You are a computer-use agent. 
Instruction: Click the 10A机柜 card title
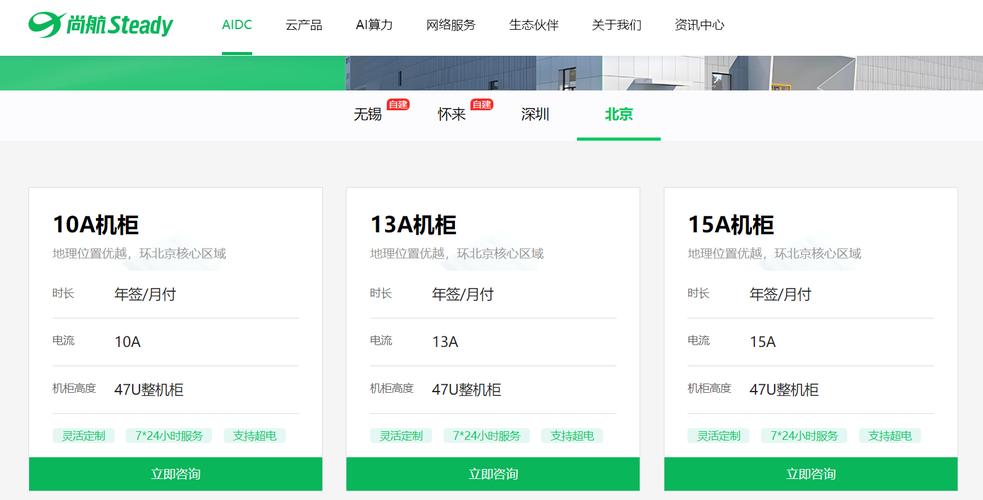click(95, 224)
